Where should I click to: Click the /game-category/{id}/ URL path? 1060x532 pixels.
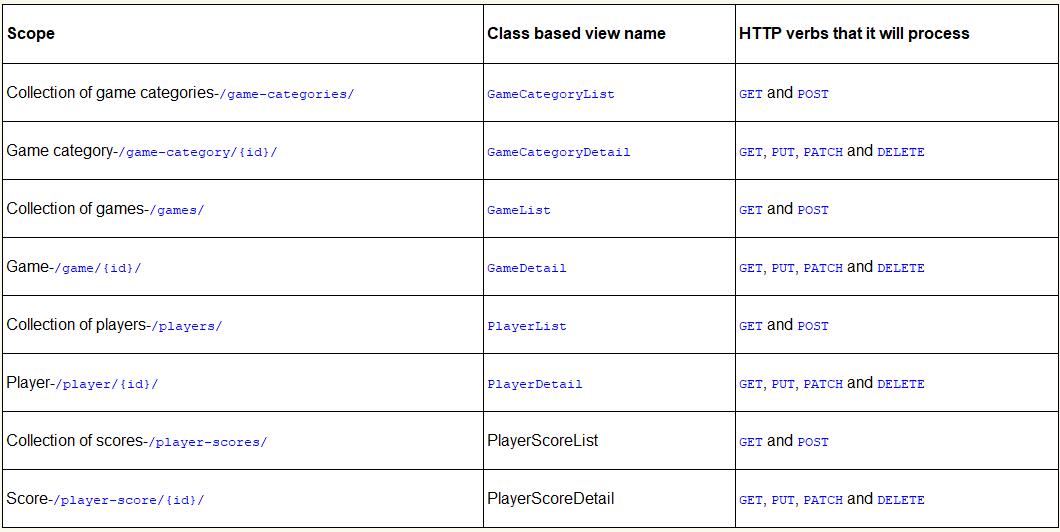coord(198,152)
